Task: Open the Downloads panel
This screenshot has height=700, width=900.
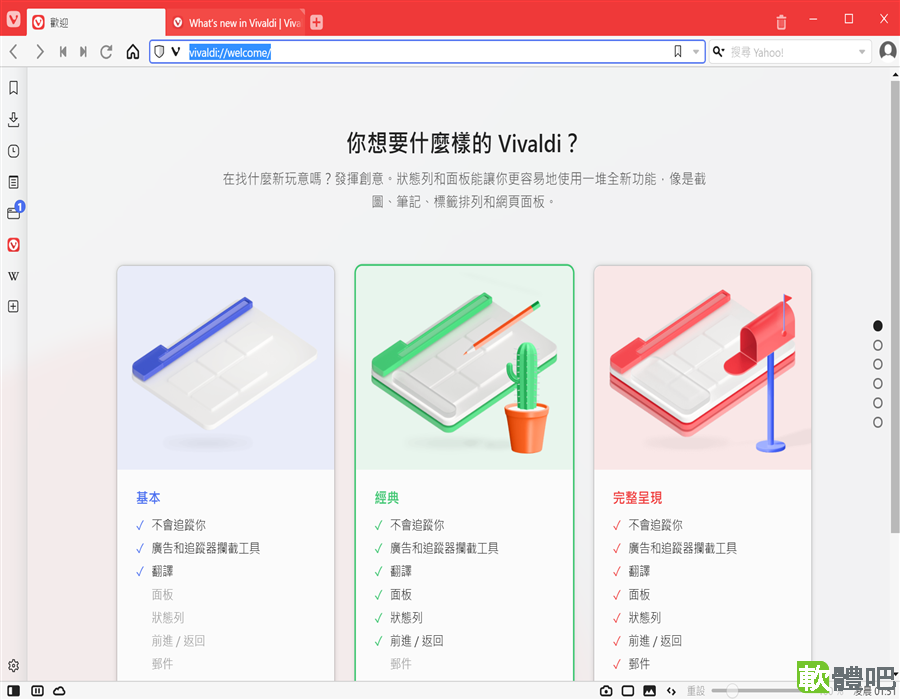Action: coord(13,119)
